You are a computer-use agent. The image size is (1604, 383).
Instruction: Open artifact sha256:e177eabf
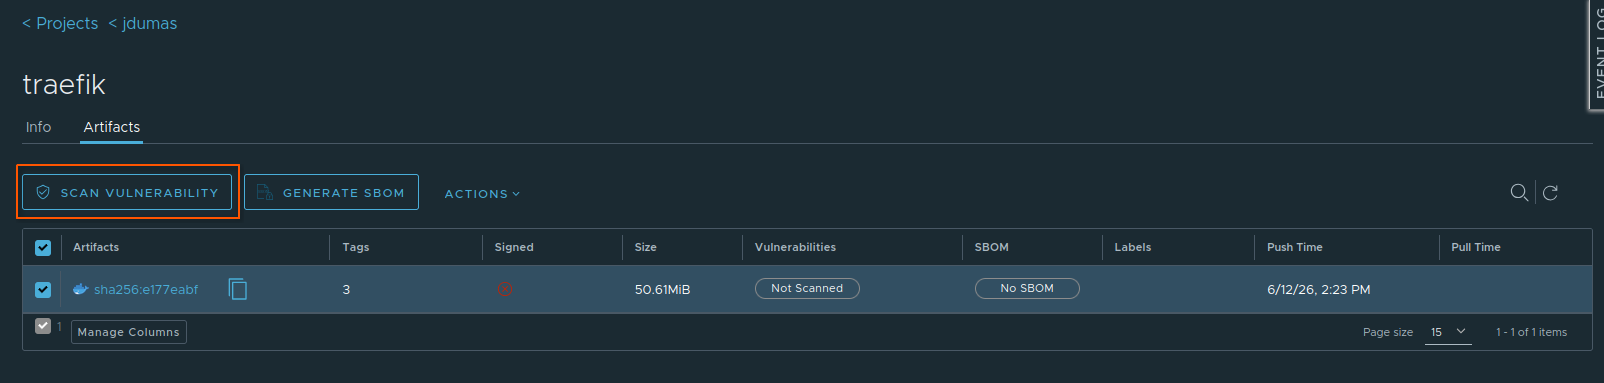146,290
